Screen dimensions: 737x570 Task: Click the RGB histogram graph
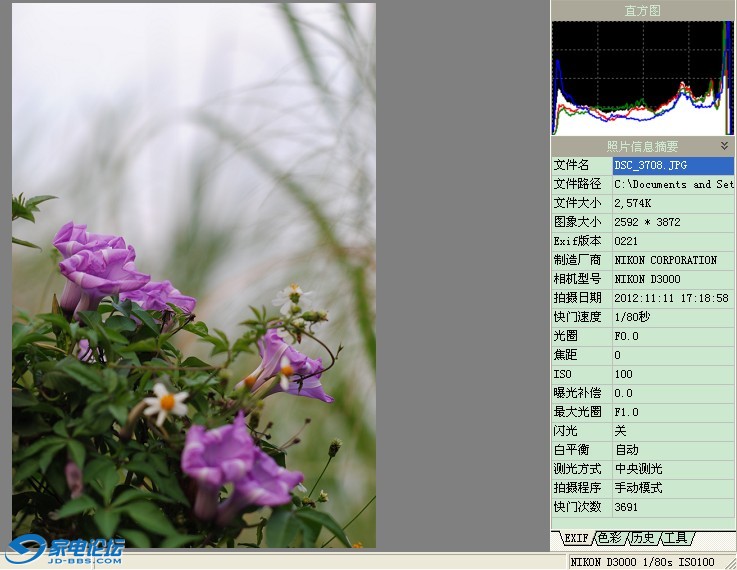(x=642, y=78)
